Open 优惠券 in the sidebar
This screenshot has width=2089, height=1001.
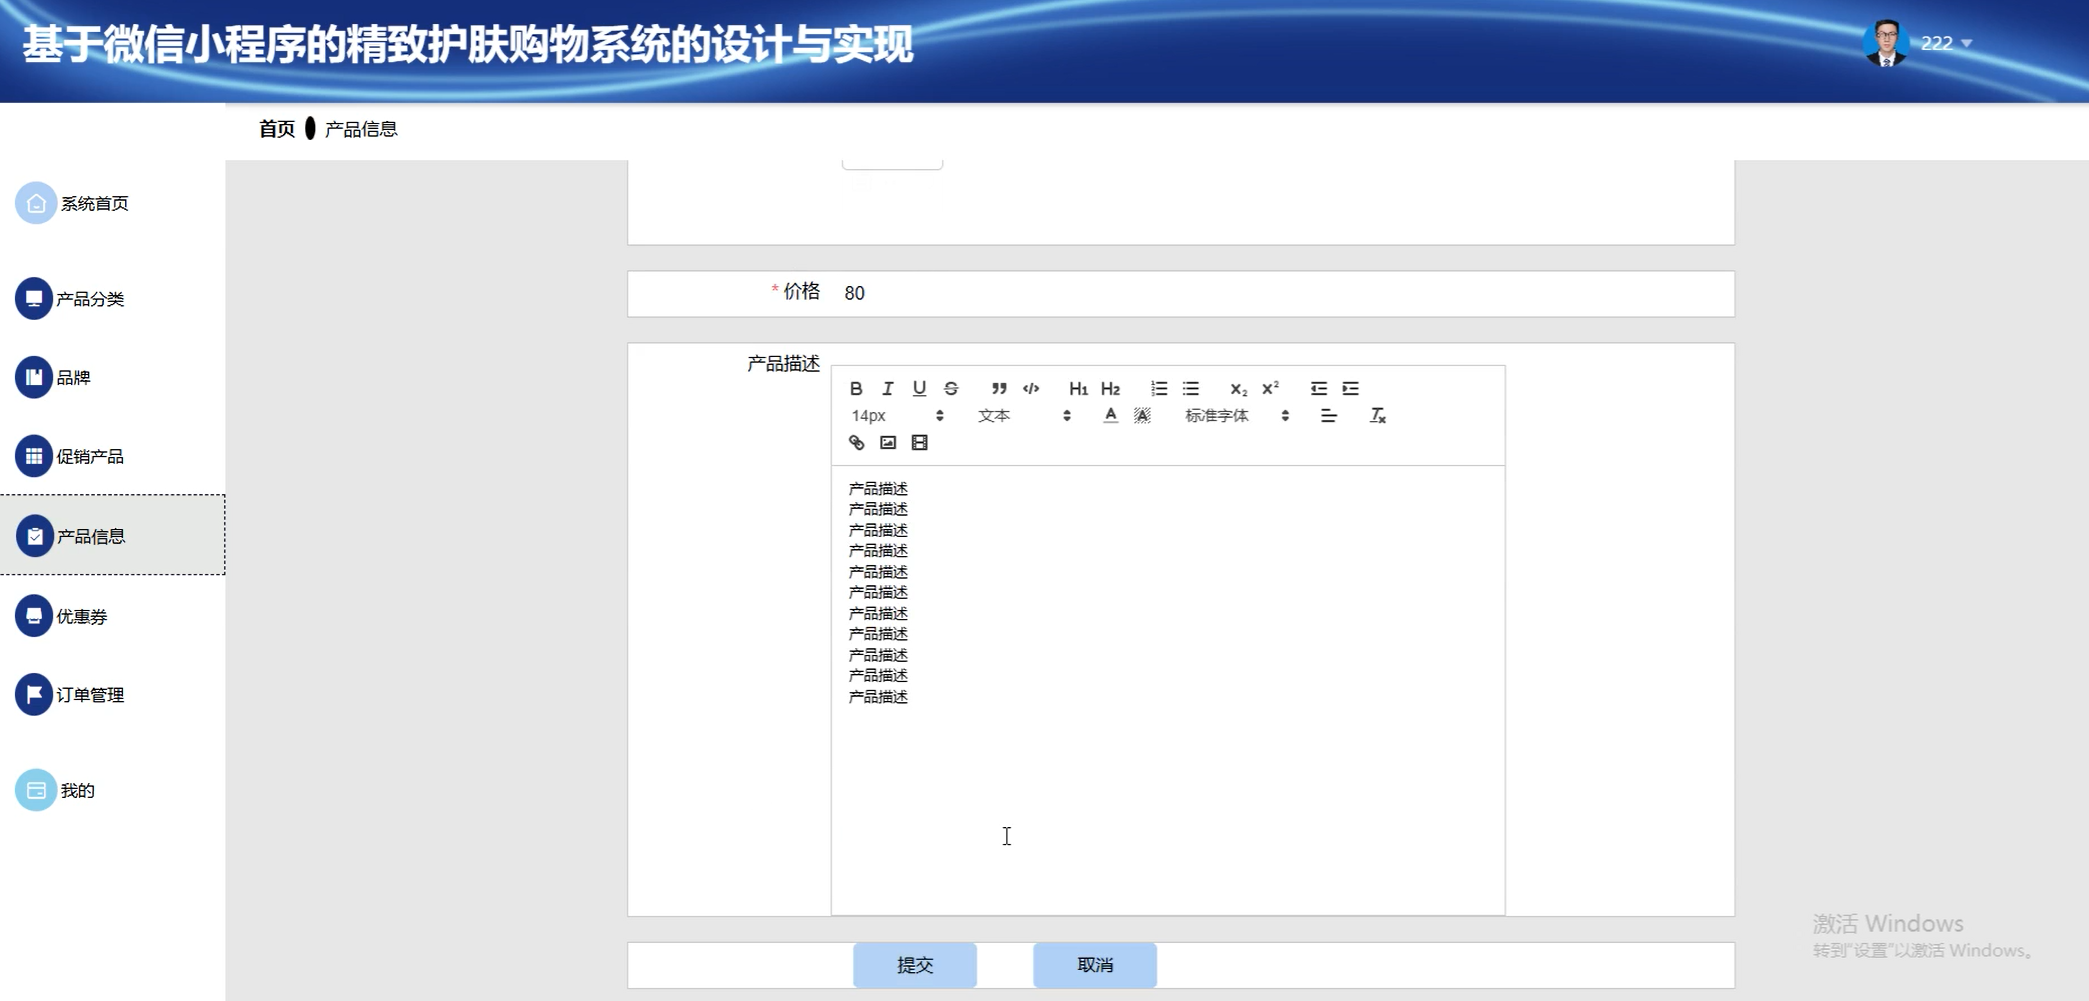(62, 616)
